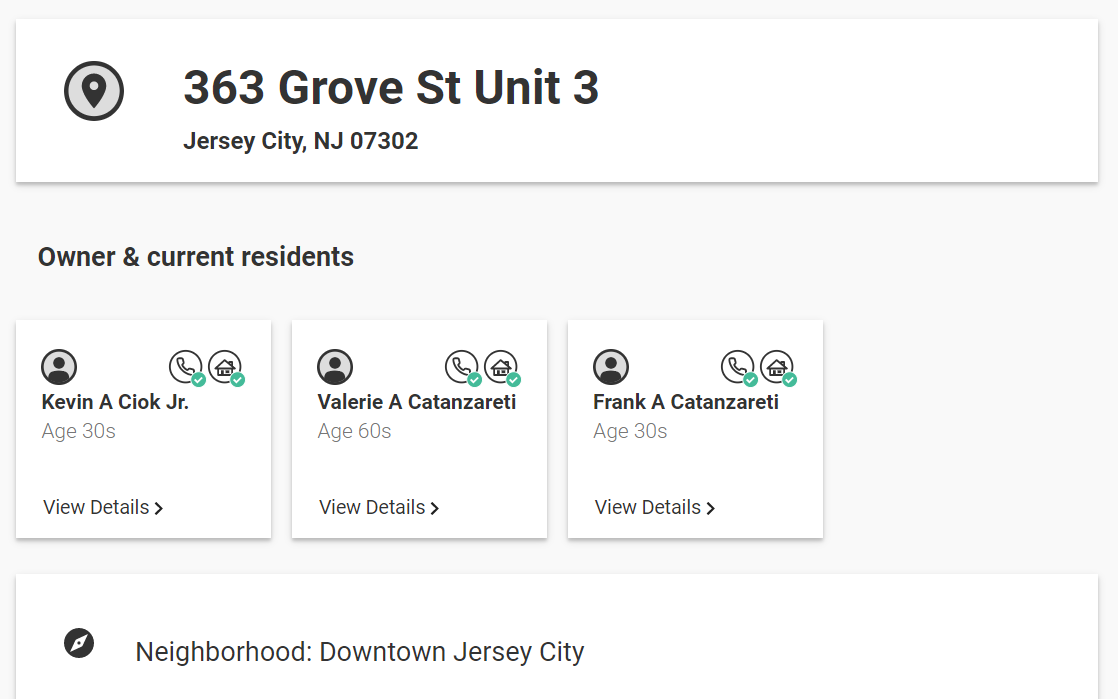The width and height of the screenshot is (1118, 699).
Task: Click the chevron next to Kevin's View Details
Action: [x=159, y=509]
